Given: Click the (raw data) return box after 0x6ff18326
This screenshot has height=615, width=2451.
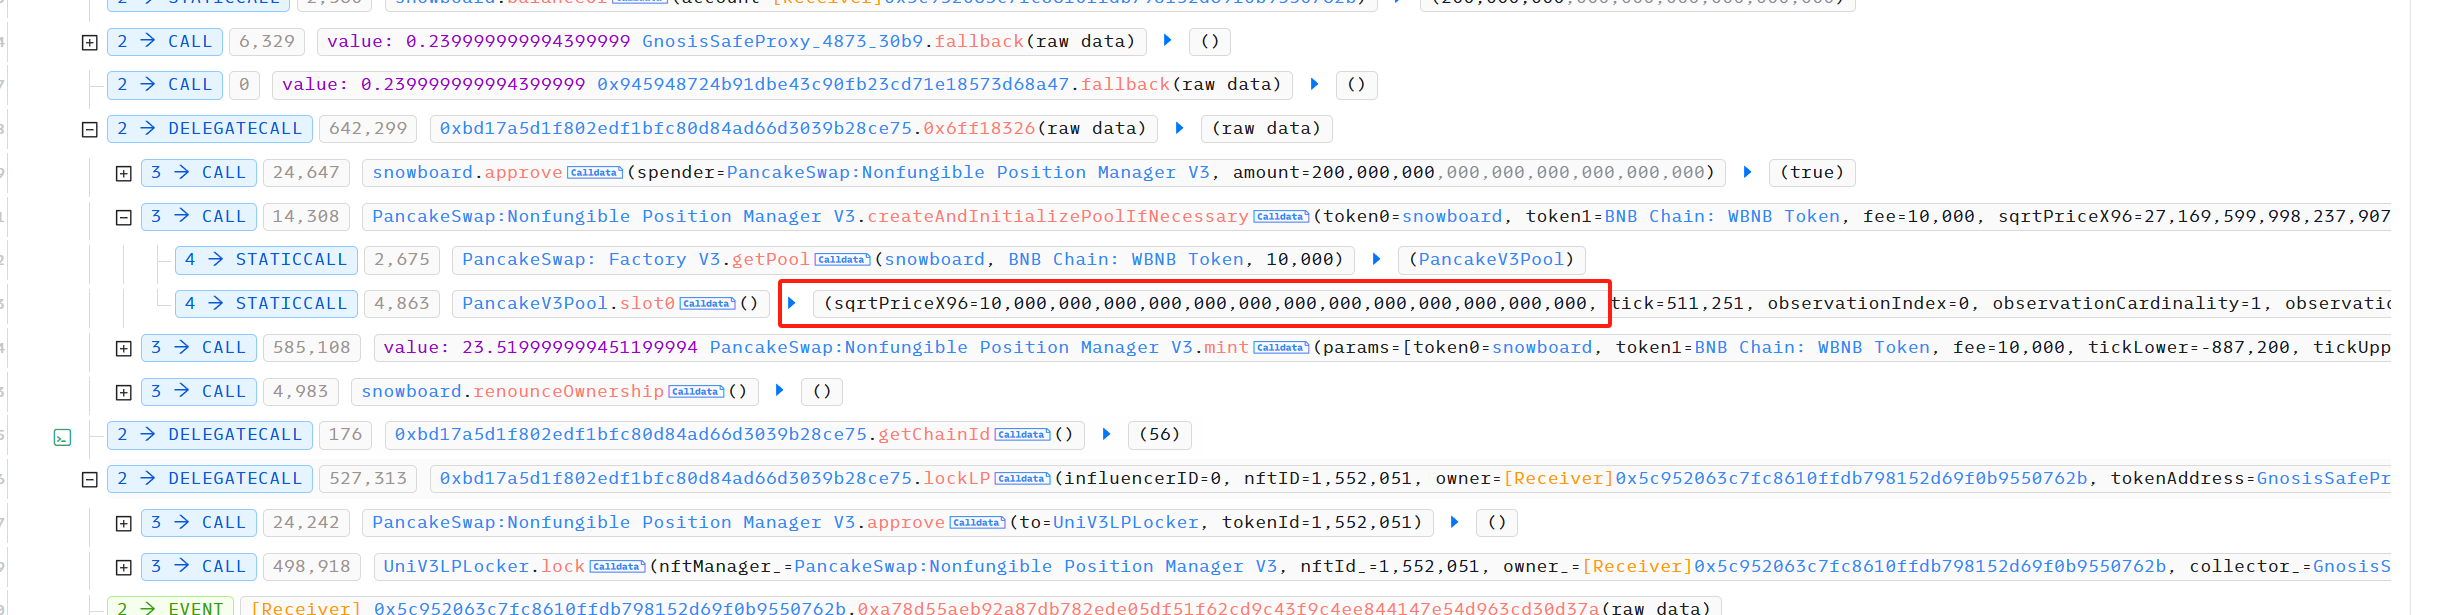Looking at the screenshot, I should coord(1266,129).
